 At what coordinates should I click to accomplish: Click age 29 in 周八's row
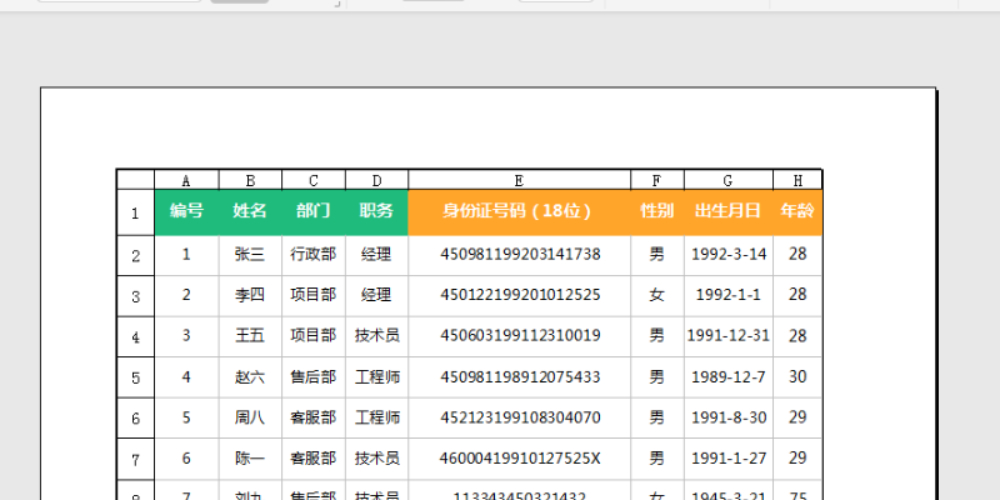click(x=797, y=418)
